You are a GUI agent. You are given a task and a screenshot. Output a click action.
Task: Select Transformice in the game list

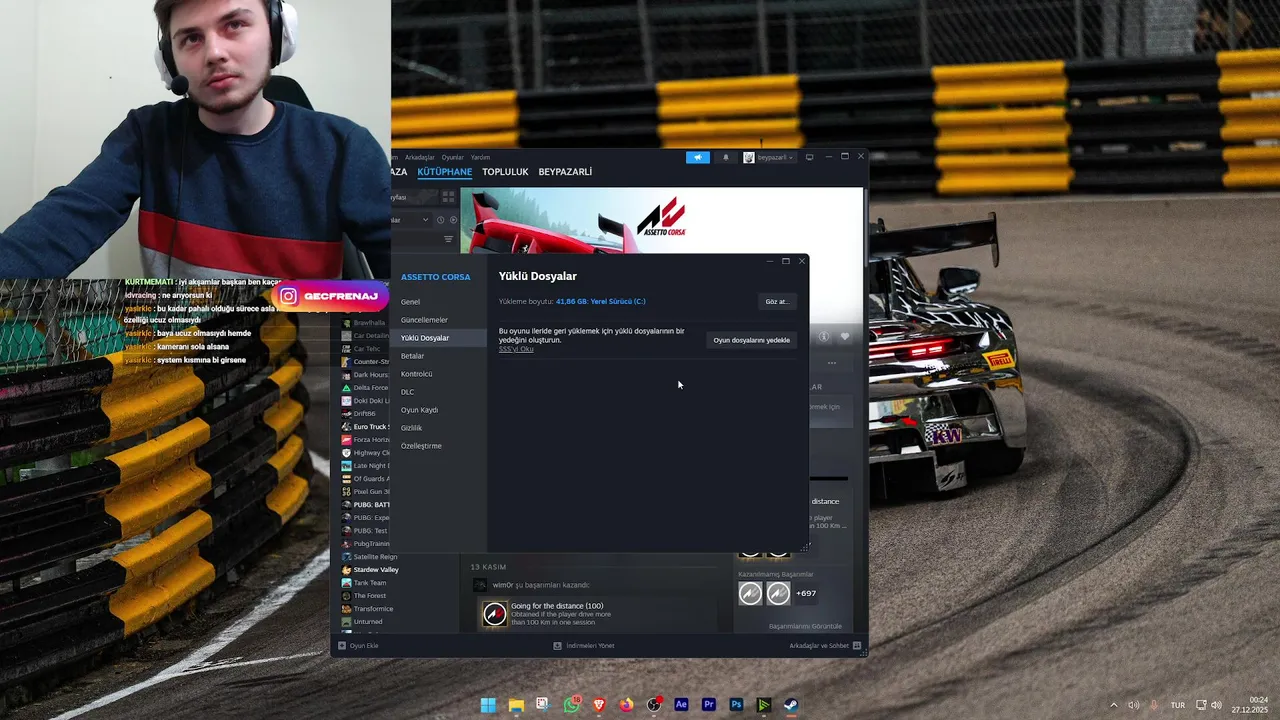point(368,609)
